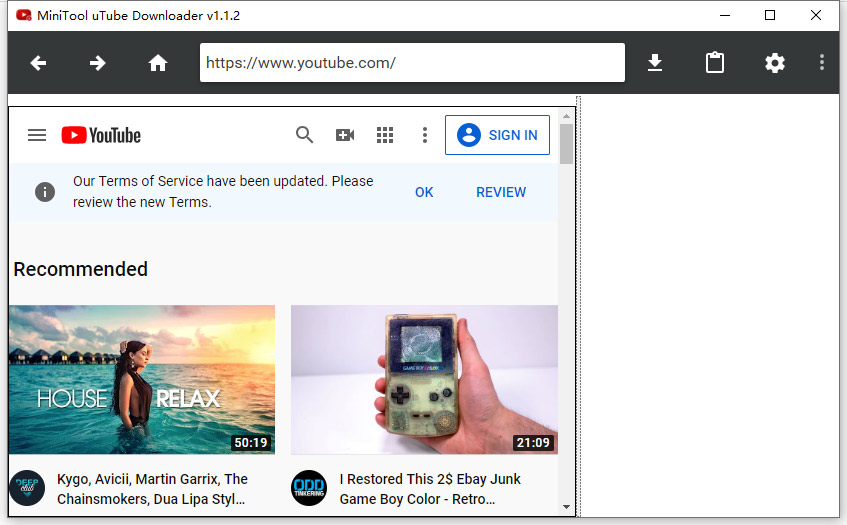Image resolution: width=847 pixels, height=525 pixels.
Task: Click the URL address field
Action: point(412,63)
